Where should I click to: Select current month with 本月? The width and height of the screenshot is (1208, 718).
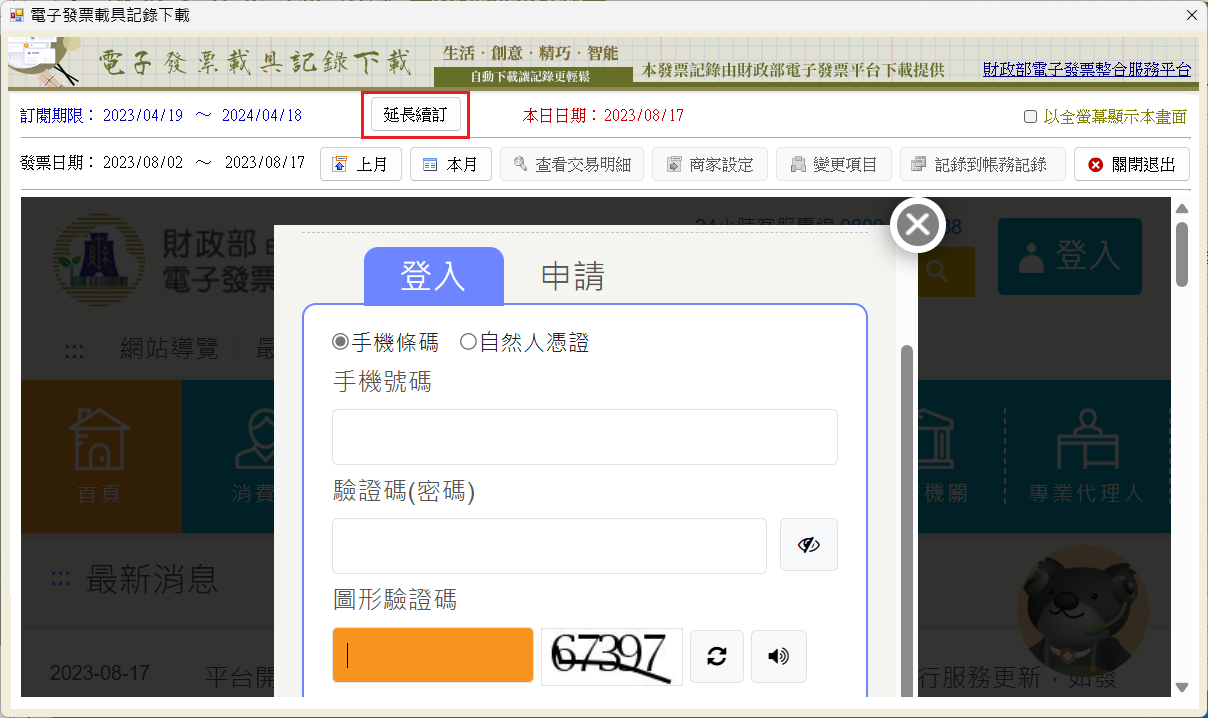[451, 164]
